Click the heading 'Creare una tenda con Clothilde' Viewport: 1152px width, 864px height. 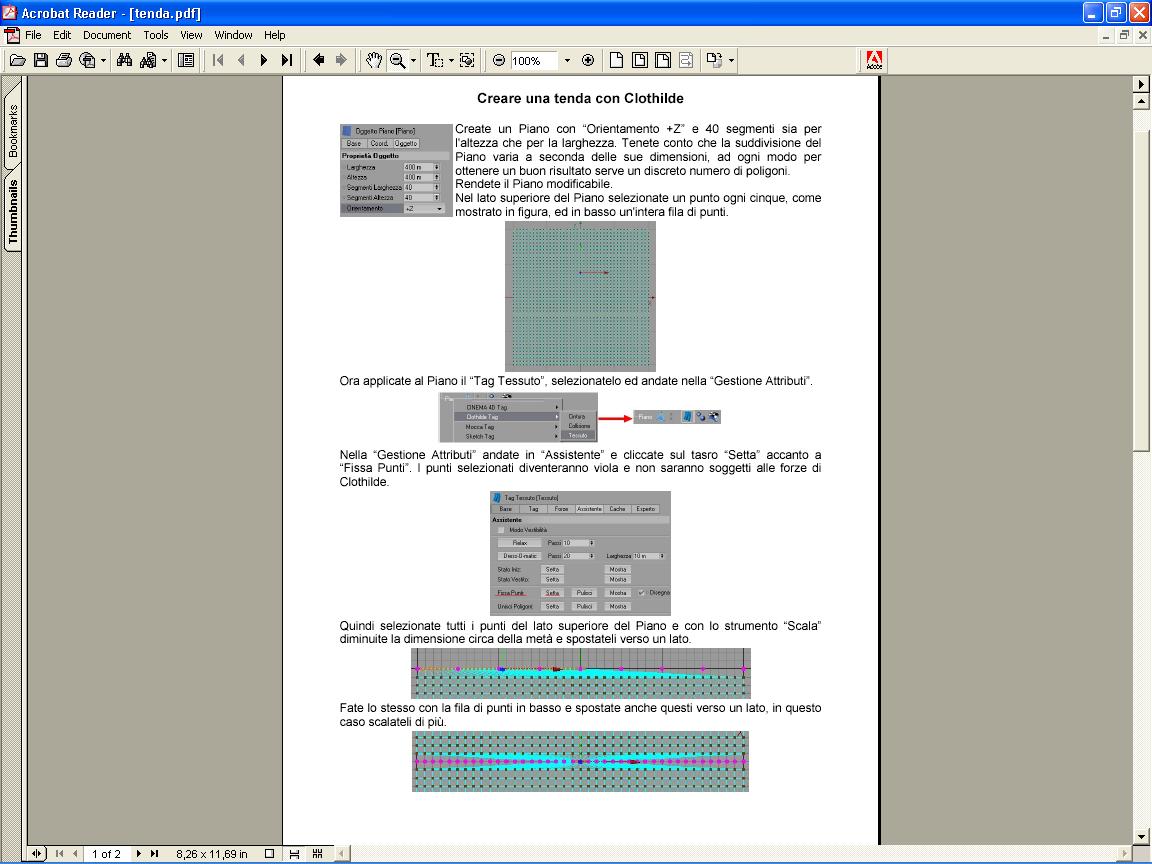(x=580, y=98)
